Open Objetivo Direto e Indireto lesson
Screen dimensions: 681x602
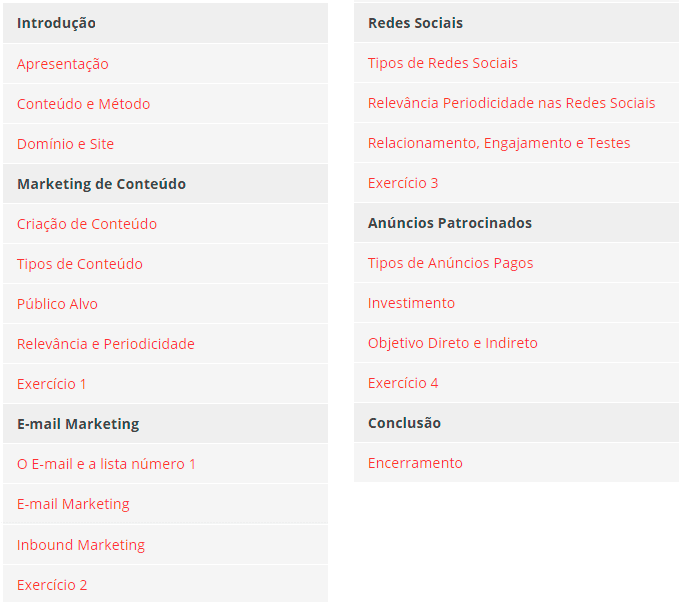click(453, 343)
